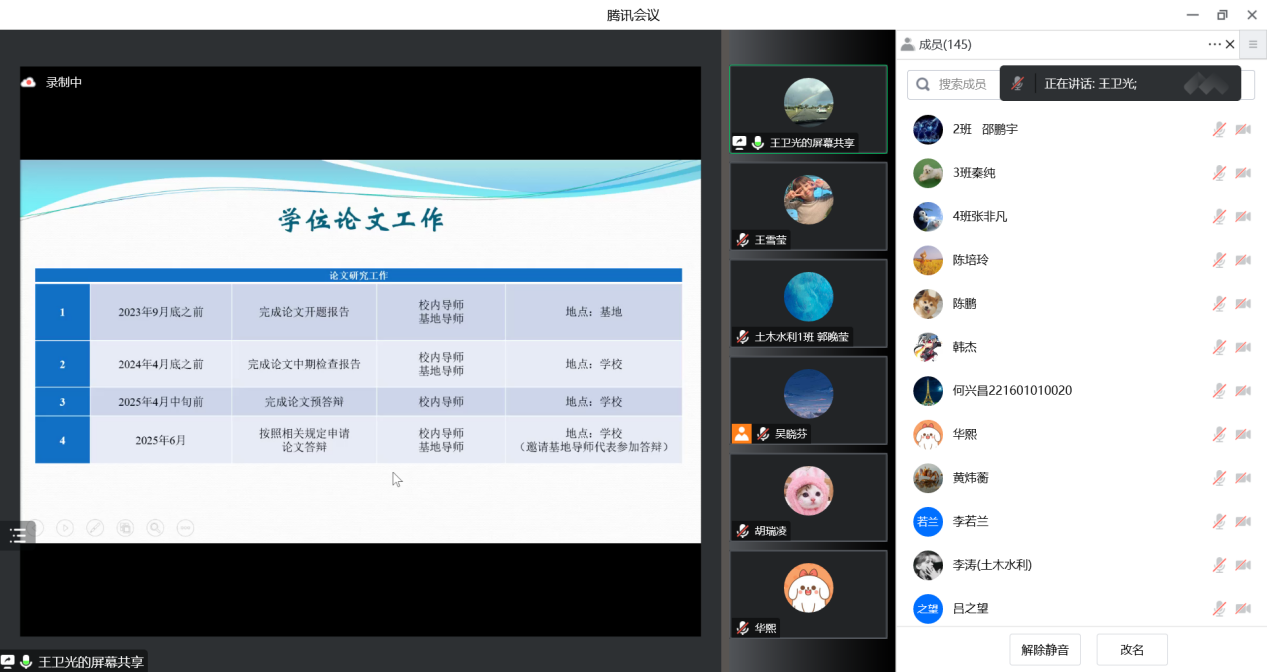Open the slide outline list icon
The image size is (1267, 672).
[18, 535]
